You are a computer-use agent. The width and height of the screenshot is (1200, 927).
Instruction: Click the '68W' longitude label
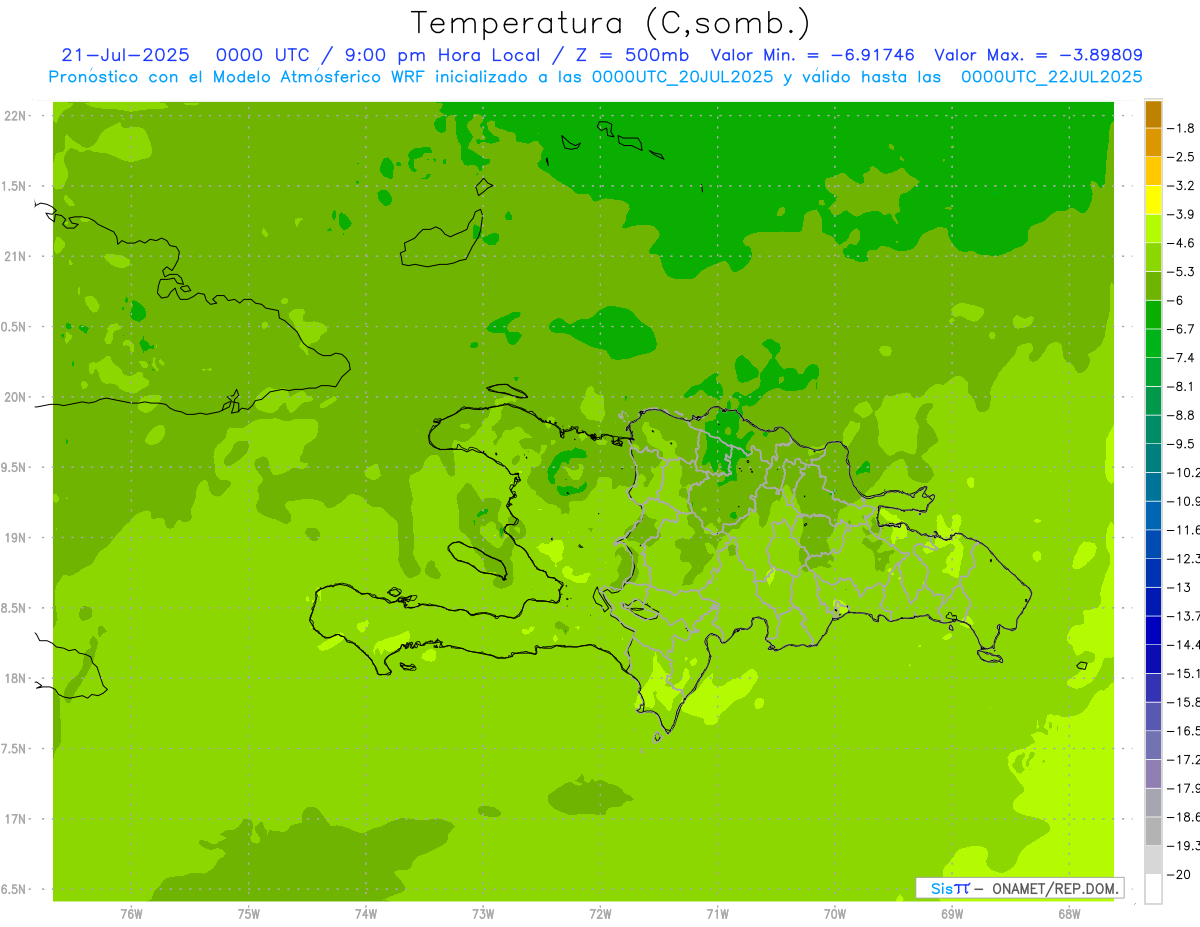1069,913
